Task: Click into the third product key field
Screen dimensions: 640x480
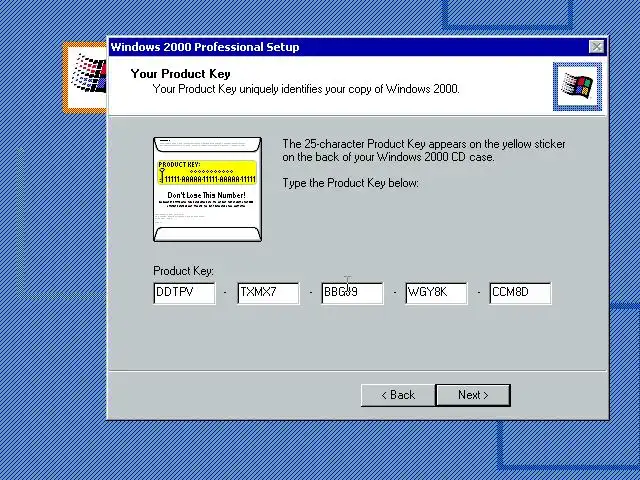Action: point(352,293)
